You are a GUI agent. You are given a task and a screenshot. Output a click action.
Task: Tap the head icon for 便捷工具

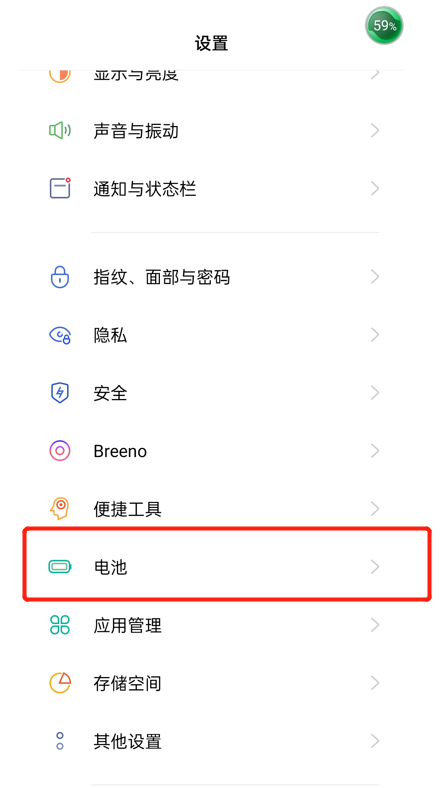click(x=60, y=509)
